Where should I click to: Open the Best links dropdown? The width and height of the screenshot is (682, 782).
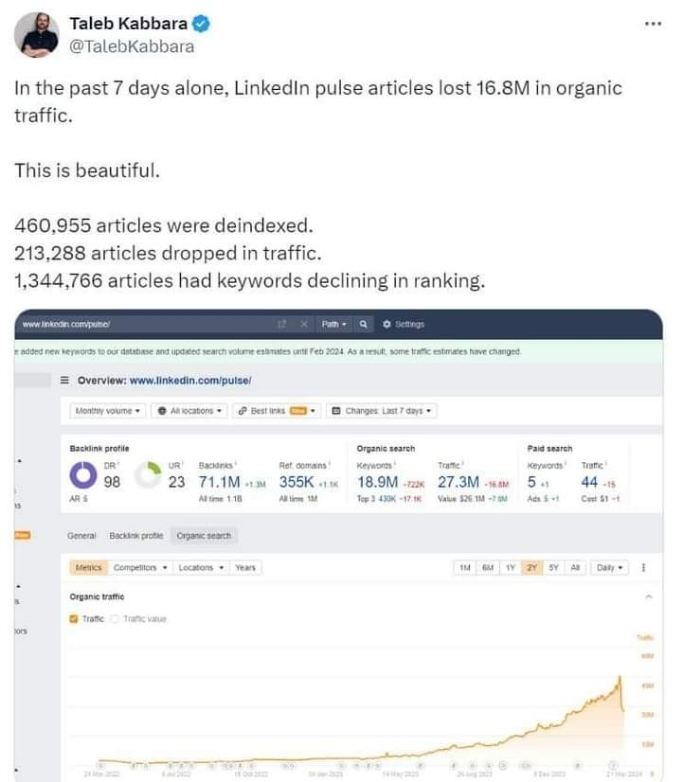point(276,411)
